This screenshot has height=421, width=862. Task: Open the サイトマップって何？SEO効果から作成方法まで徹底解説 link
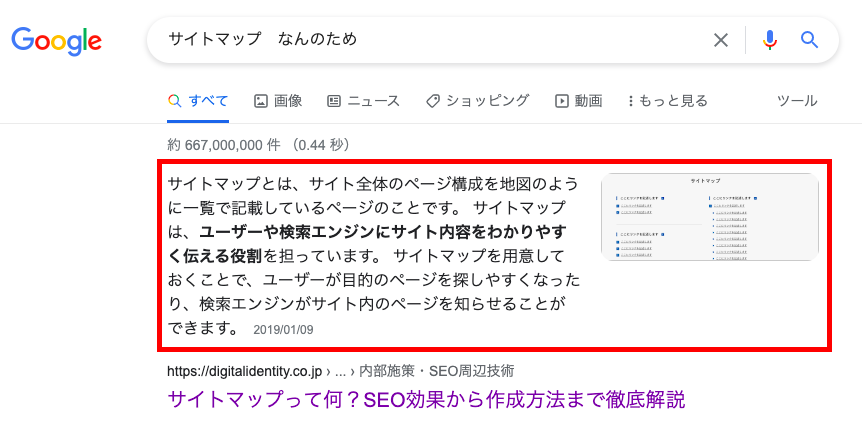pyautogui.click(x=426, y=400)
